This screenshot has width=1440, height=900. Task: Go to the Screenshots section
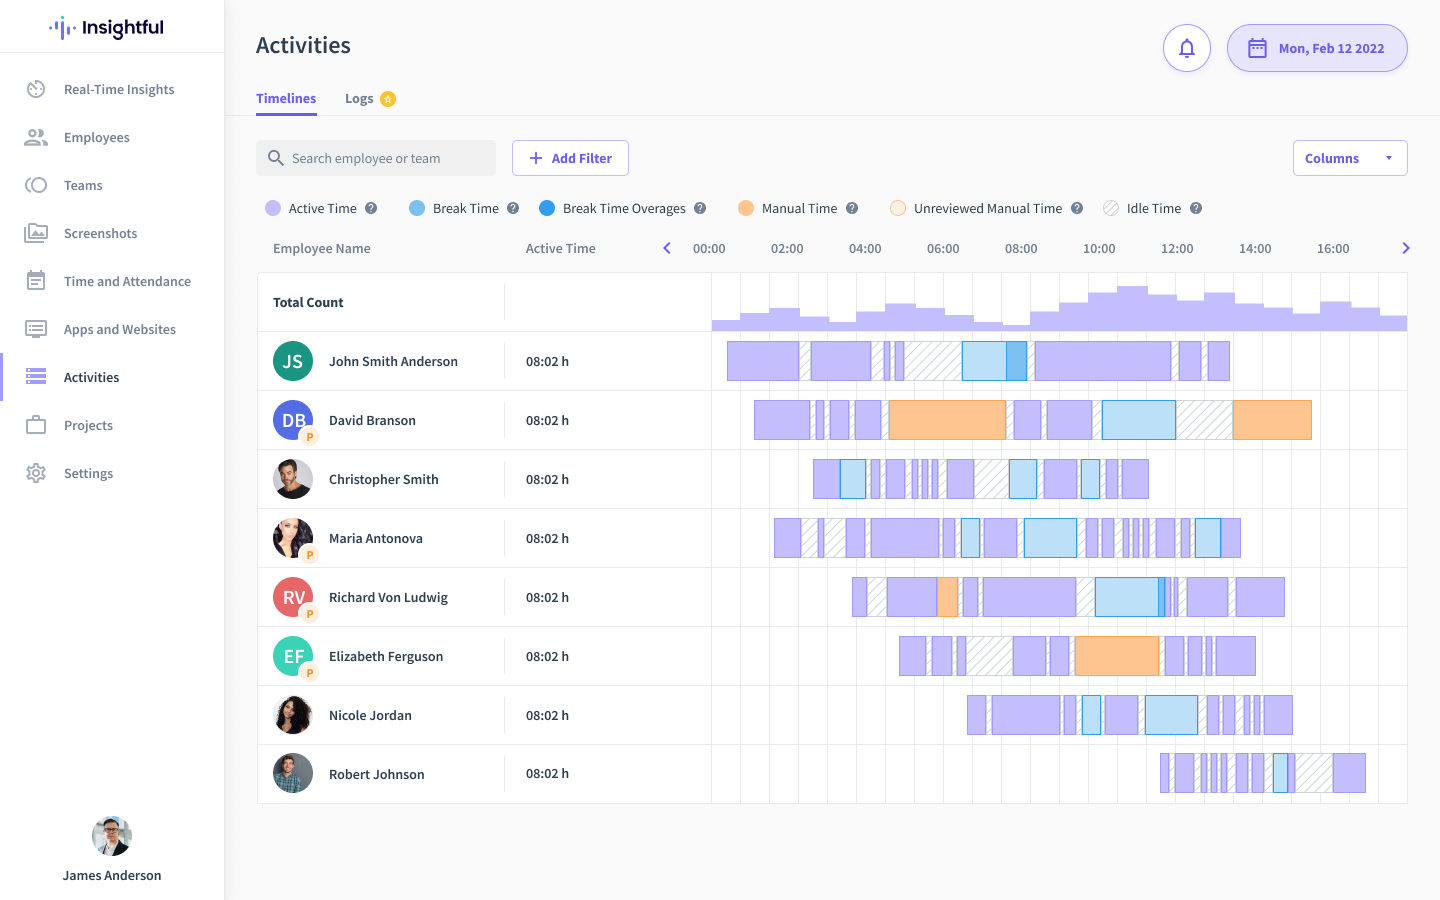(100, 233)
